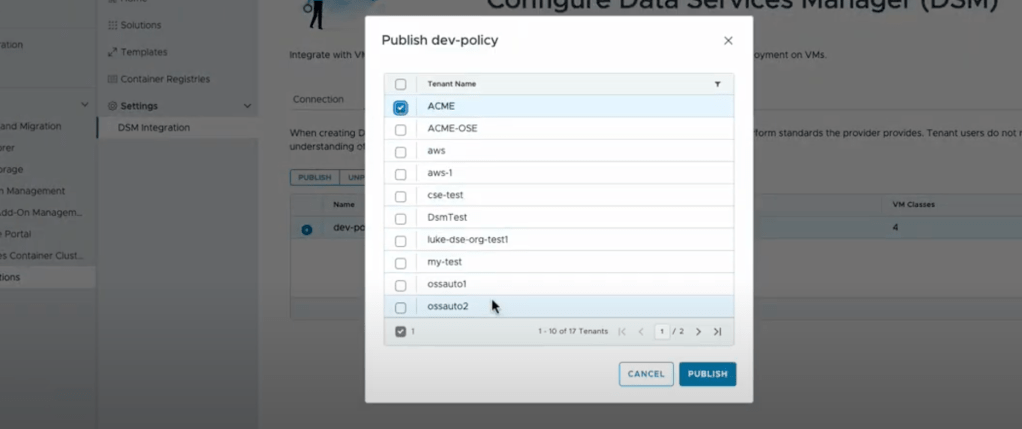The image size is (1022, 429).
Task: Toggle the select-all tenants header checkbox
Action: (x=401, y=84)
